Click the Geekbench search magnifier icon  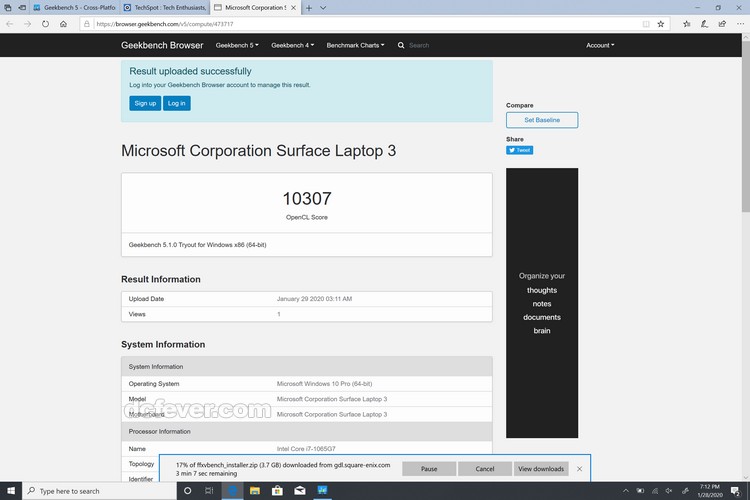click(401, 45)
